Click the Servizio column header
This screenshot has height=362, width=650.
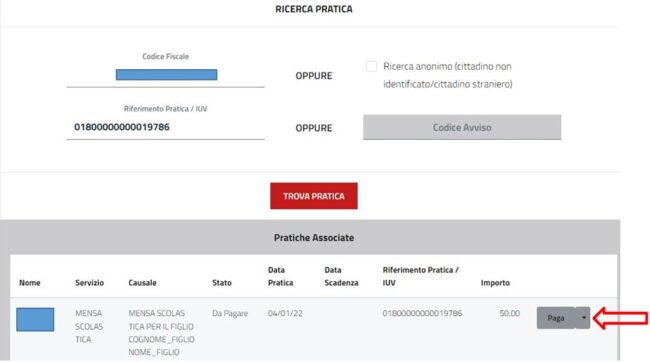coord(90,283)
